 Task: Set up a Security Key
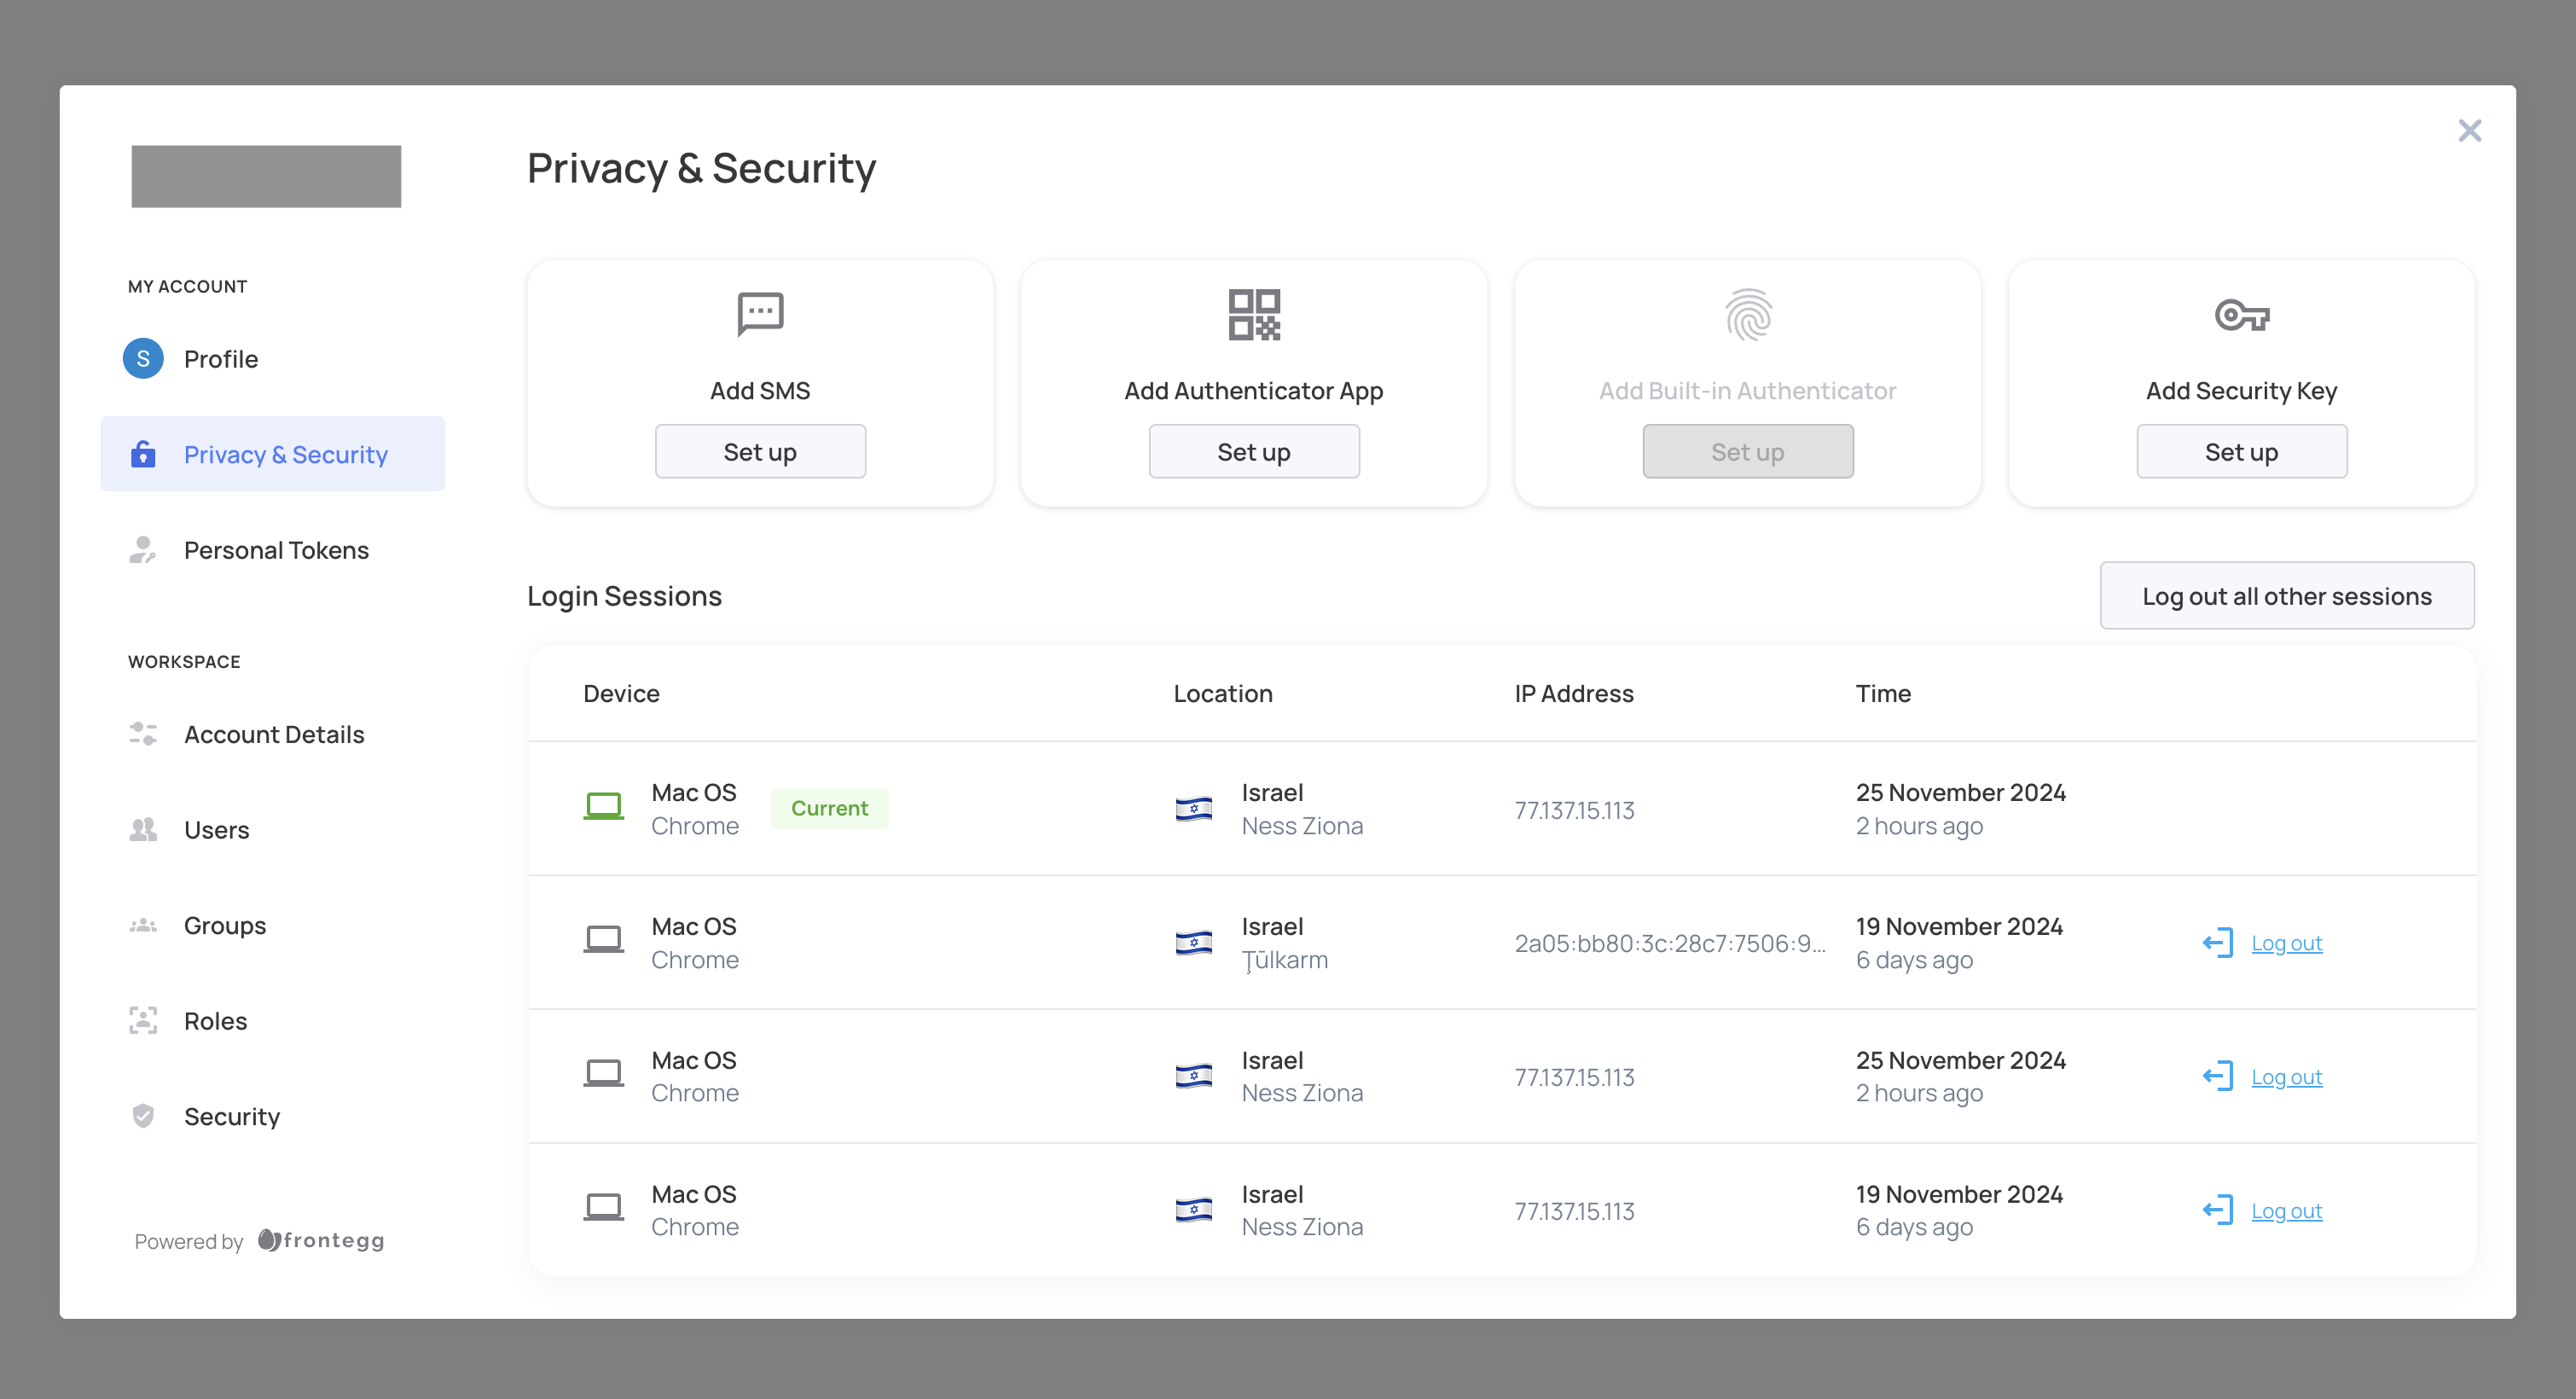coord(2241,452)
